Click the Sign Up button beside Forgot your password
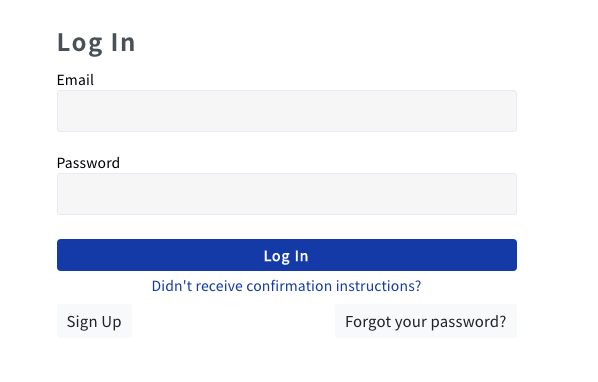This screenshot has height=382, width=598. 94,321
